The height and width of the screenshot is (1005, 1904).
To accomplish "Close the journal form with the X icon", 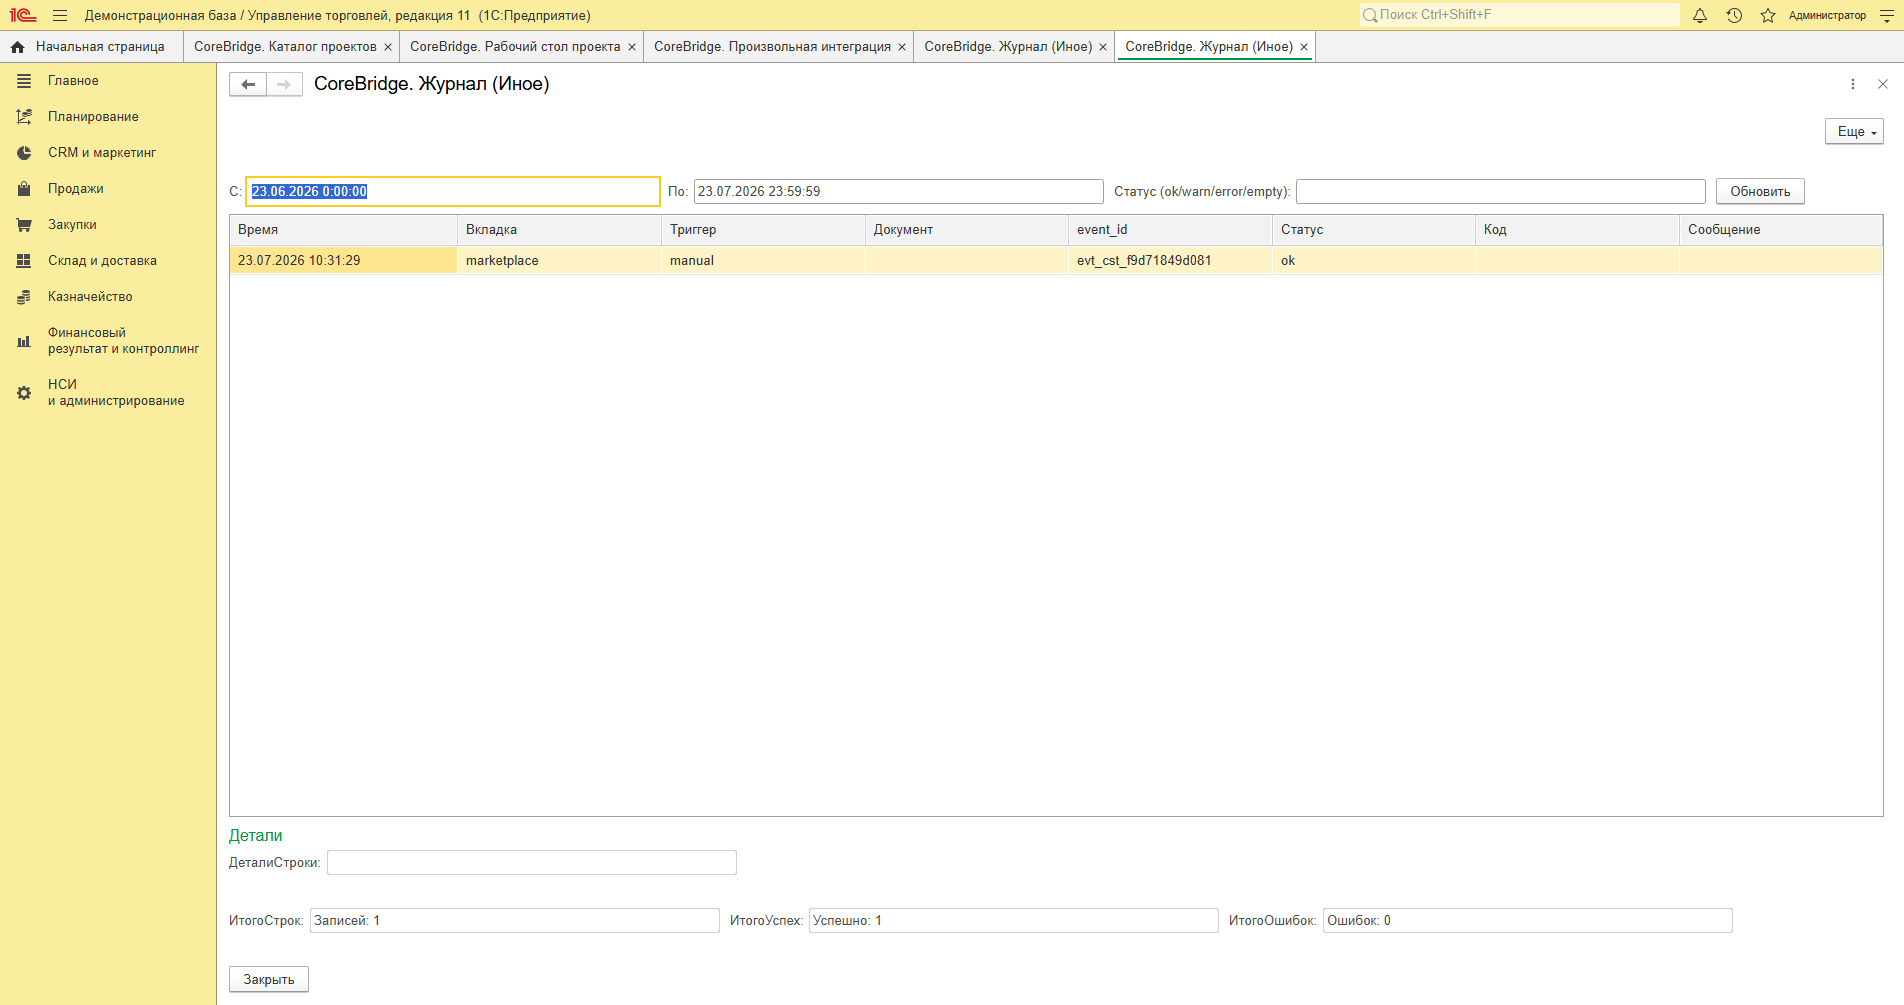I will tap(1883, 84).
